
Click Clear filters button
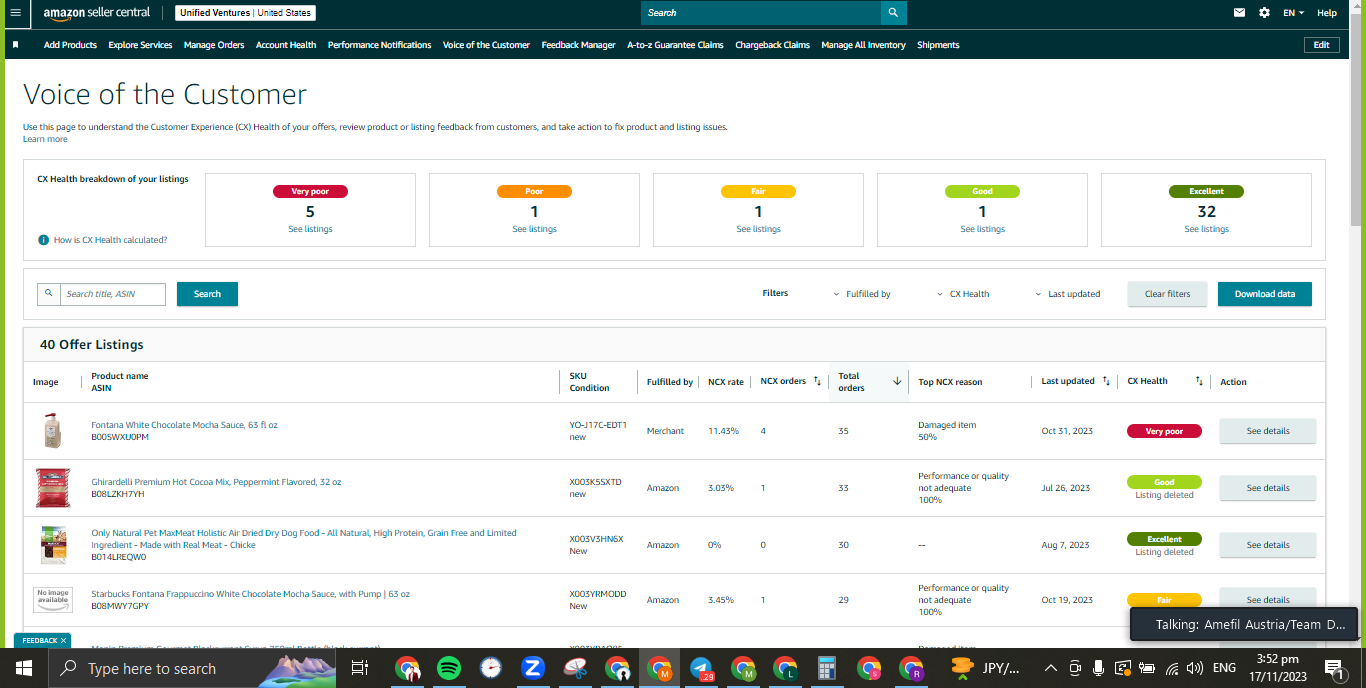tap(1168, 294)
